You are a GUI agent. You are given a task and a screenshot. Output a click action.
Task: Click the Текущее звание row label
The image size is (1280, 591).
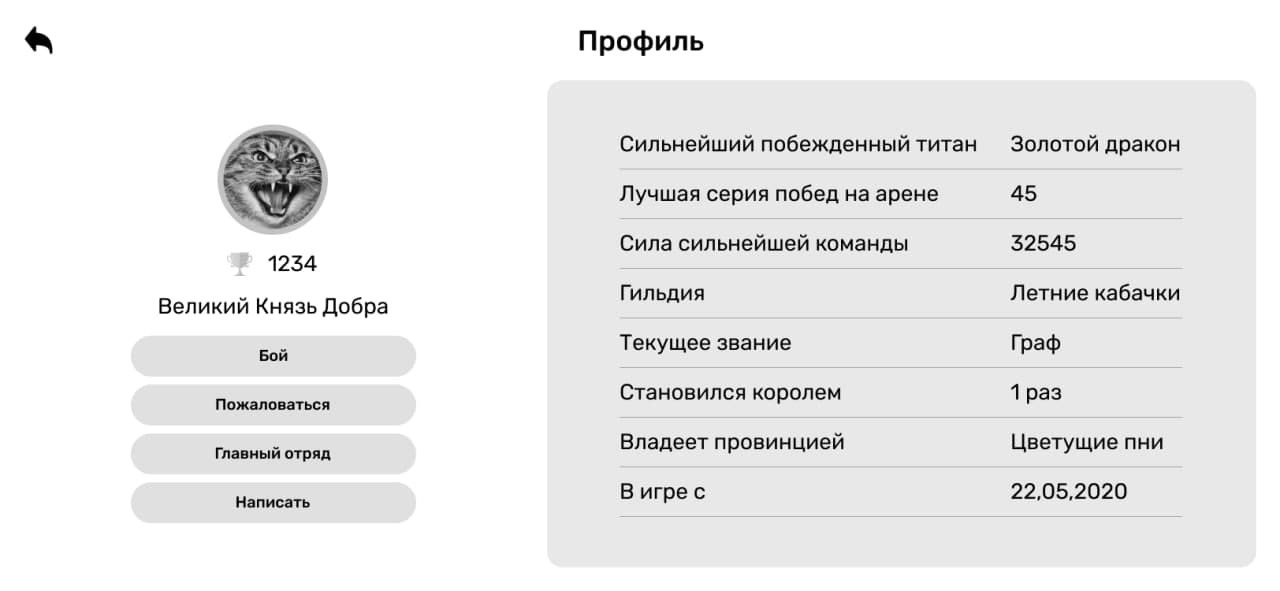click(x=705, y=343)
